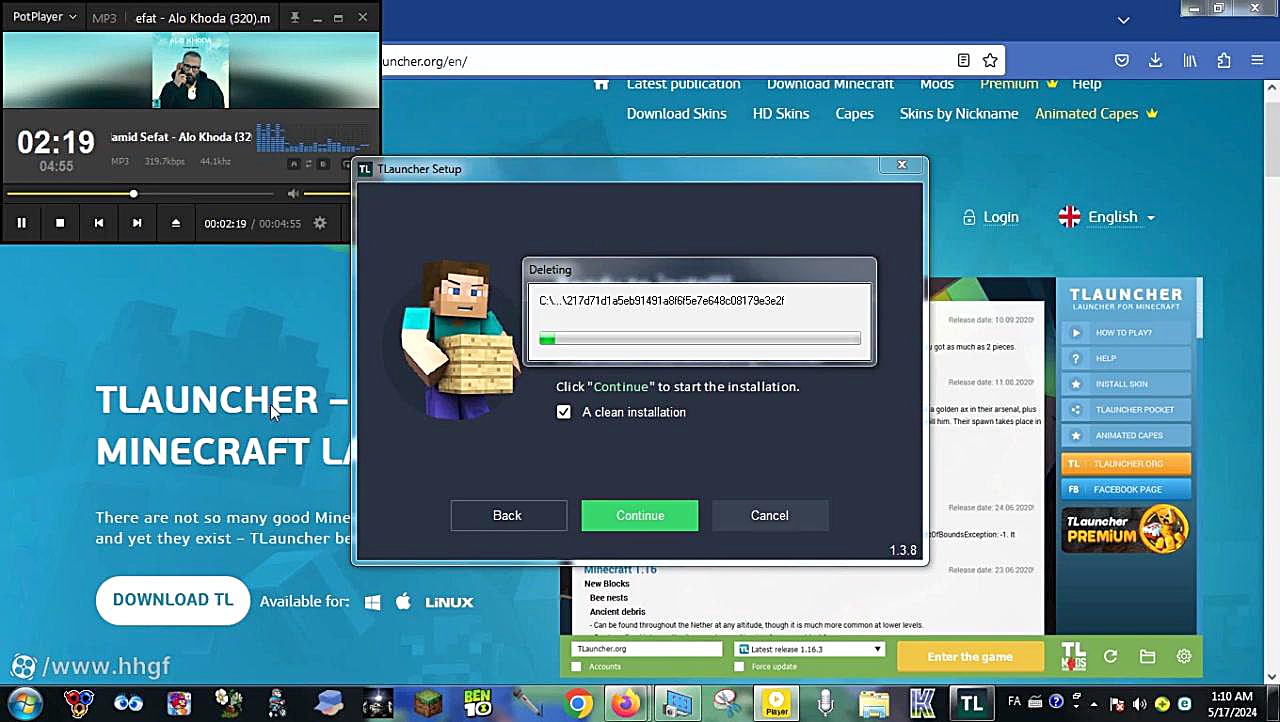Open the Firefox list all tabs chevron
The height and width of the screenshot is (722, 1280).
coord(1124,19)
